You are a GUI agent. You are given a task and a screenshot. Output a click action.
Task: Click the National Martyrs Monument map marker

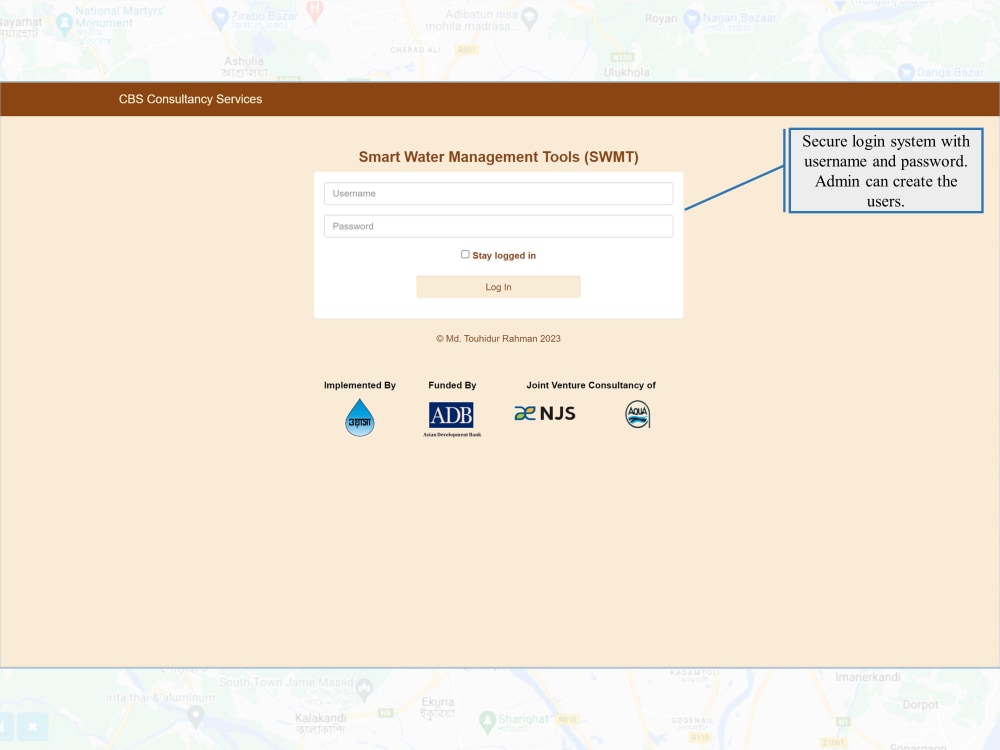[64, 22]
